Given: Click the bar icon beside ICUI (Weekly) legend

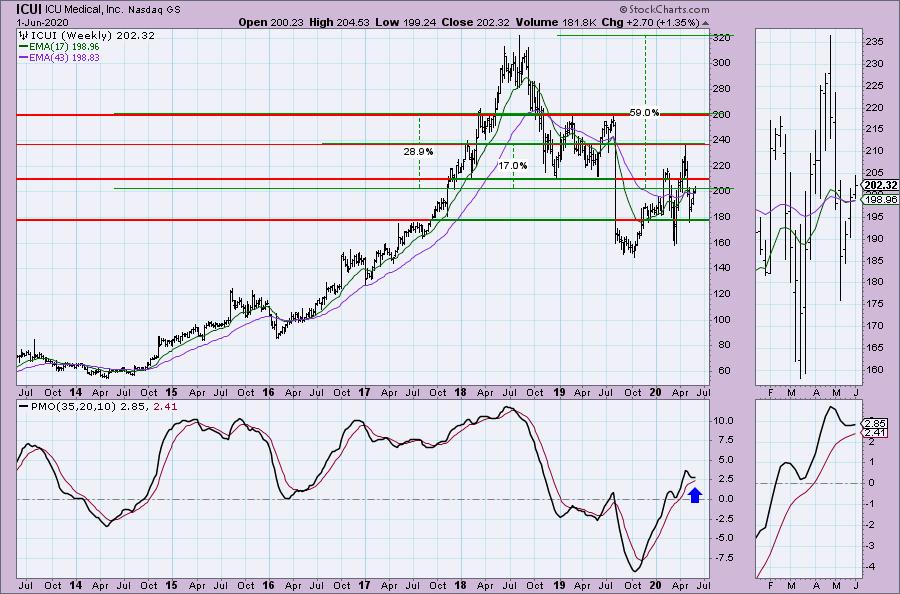Looking at the screenshot, I should 24,36.
